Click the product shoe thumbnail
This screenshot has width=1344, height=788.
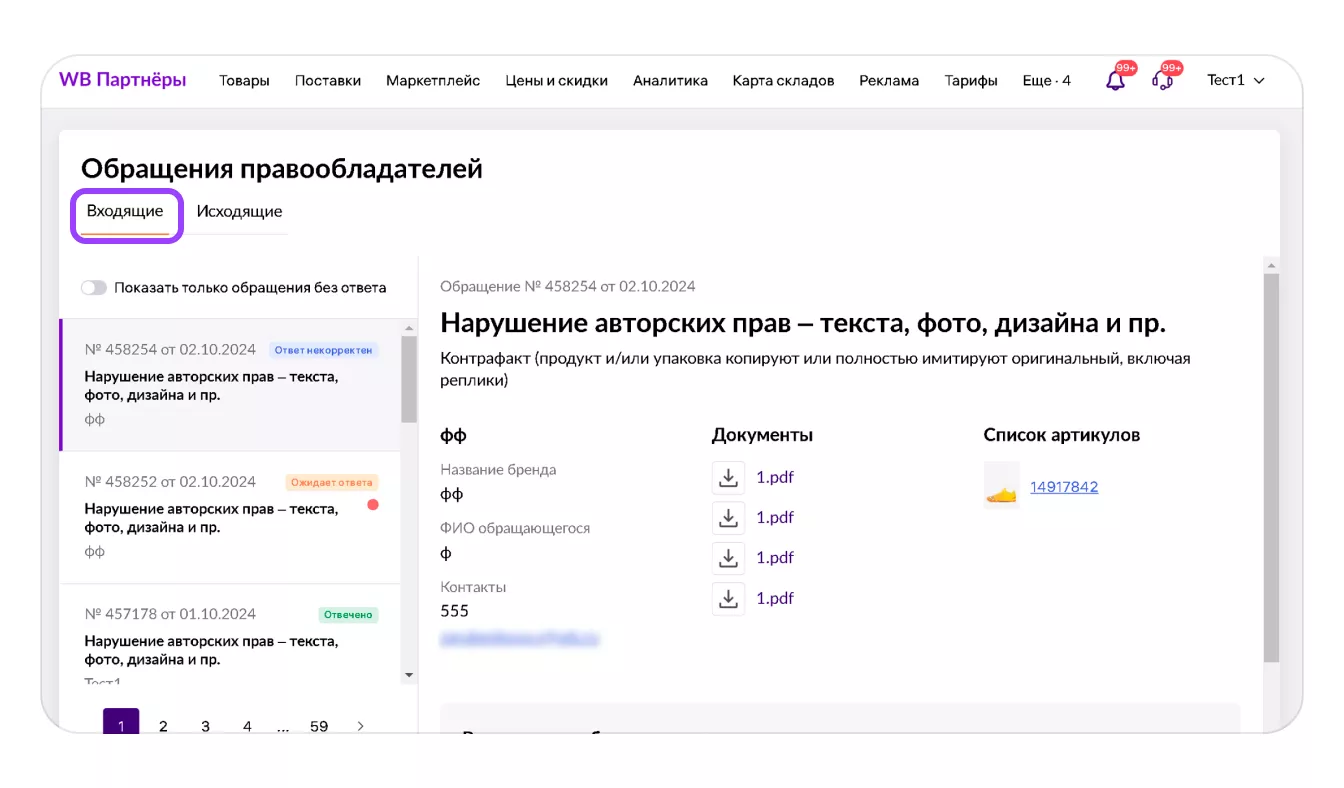pos(1002,487)
